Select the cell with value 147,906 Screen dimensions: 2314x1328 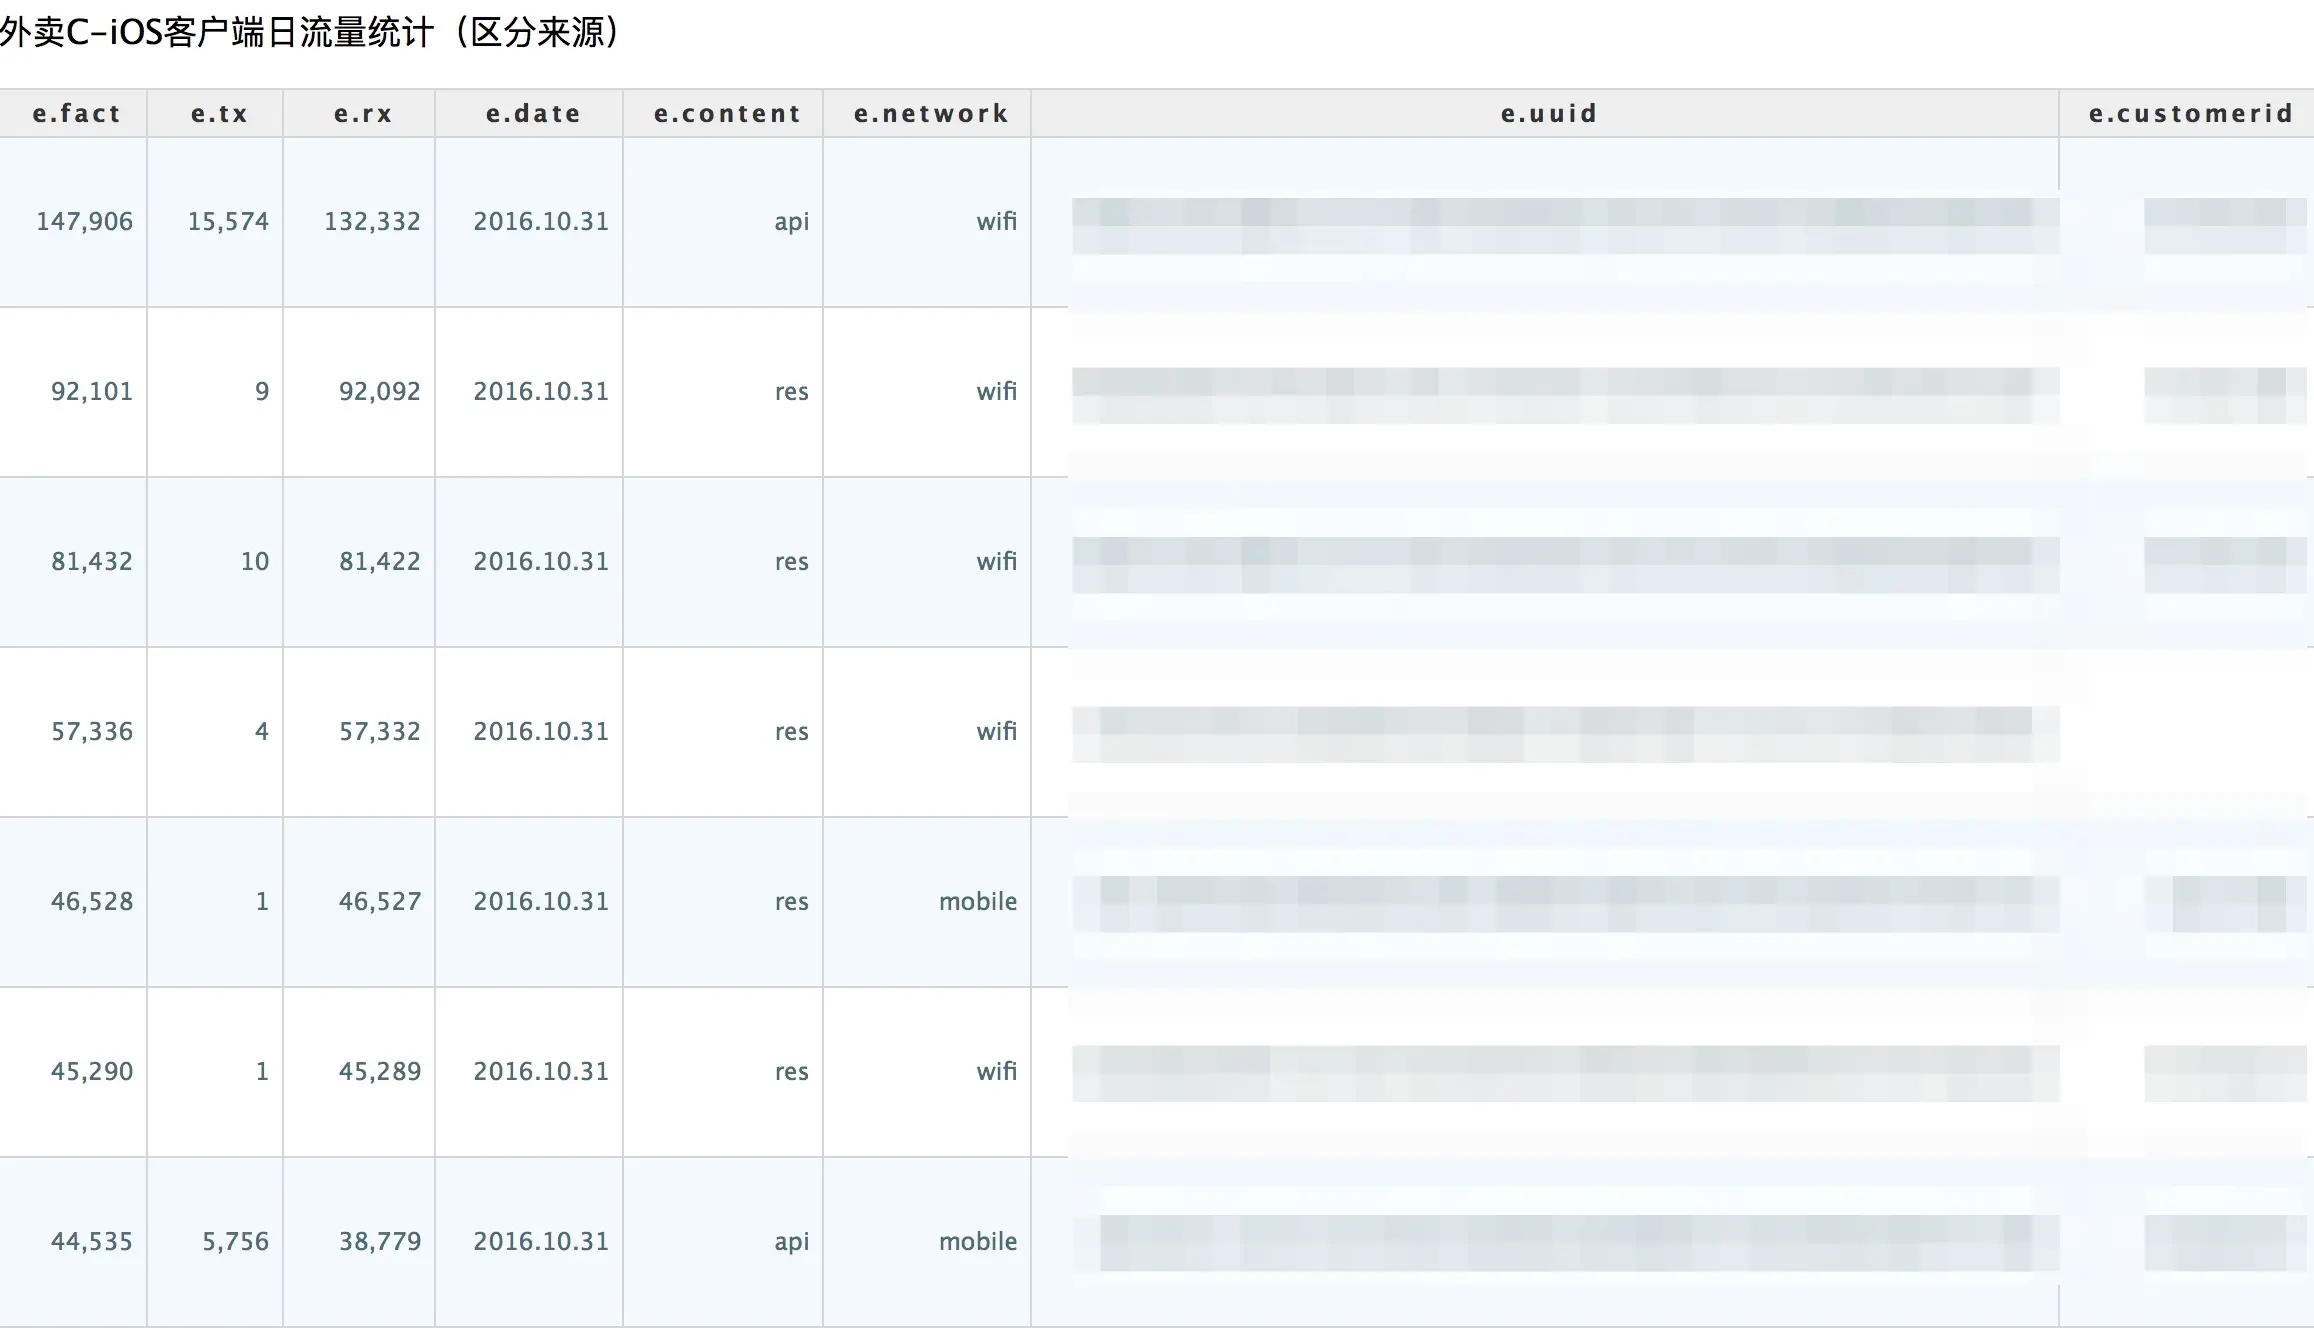84,221
